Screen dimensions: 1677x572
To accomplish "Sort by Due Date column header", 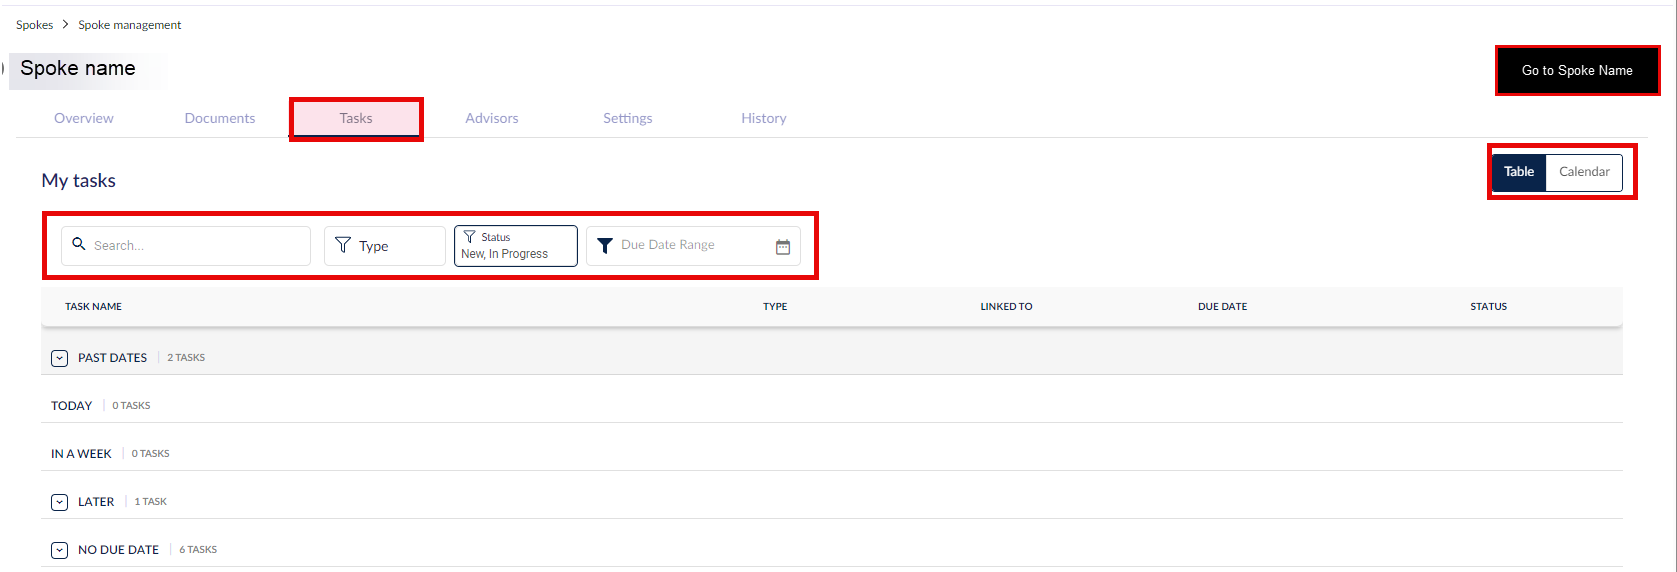I will pyautogui.click(x=1223, y=307).
